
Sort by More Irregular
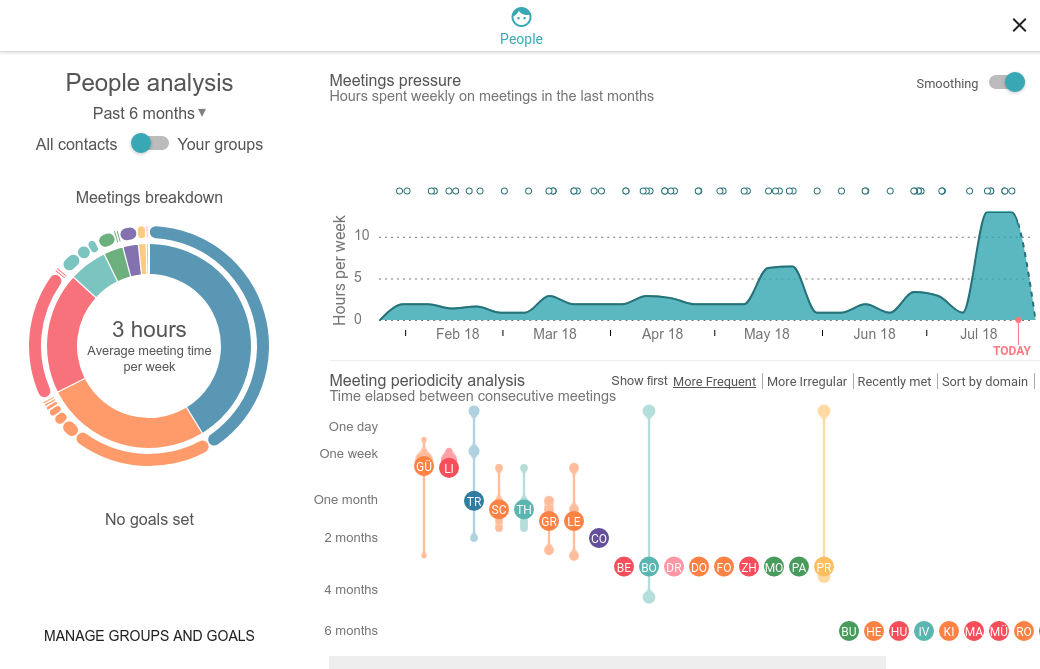[807, 381]
